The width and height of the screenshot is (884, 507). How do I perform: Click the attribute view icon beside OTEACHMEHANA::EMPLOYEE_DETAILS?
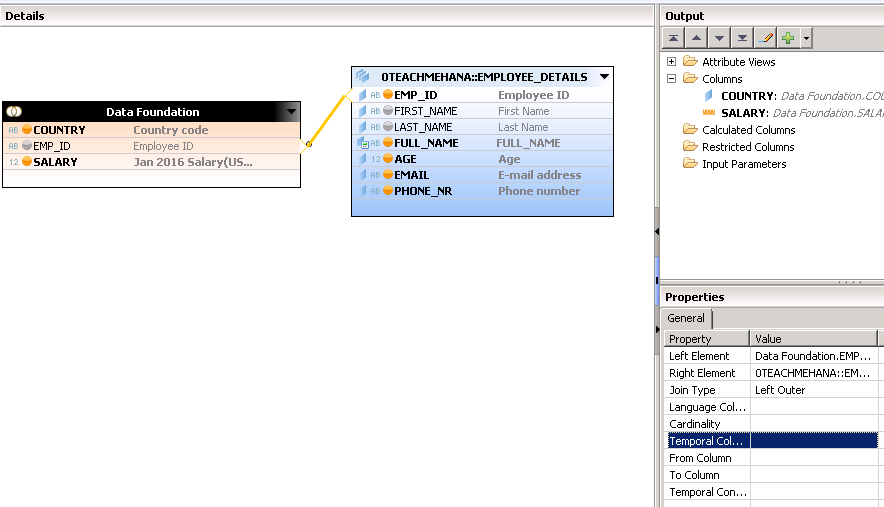(363, 76)
